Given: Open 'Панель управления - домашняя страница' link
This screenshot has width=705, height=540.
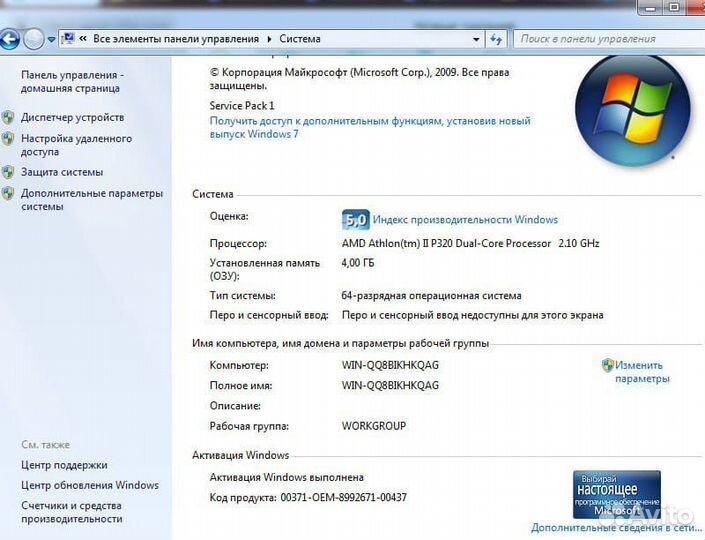Looking at the screenshot, I should click(72, 81).
